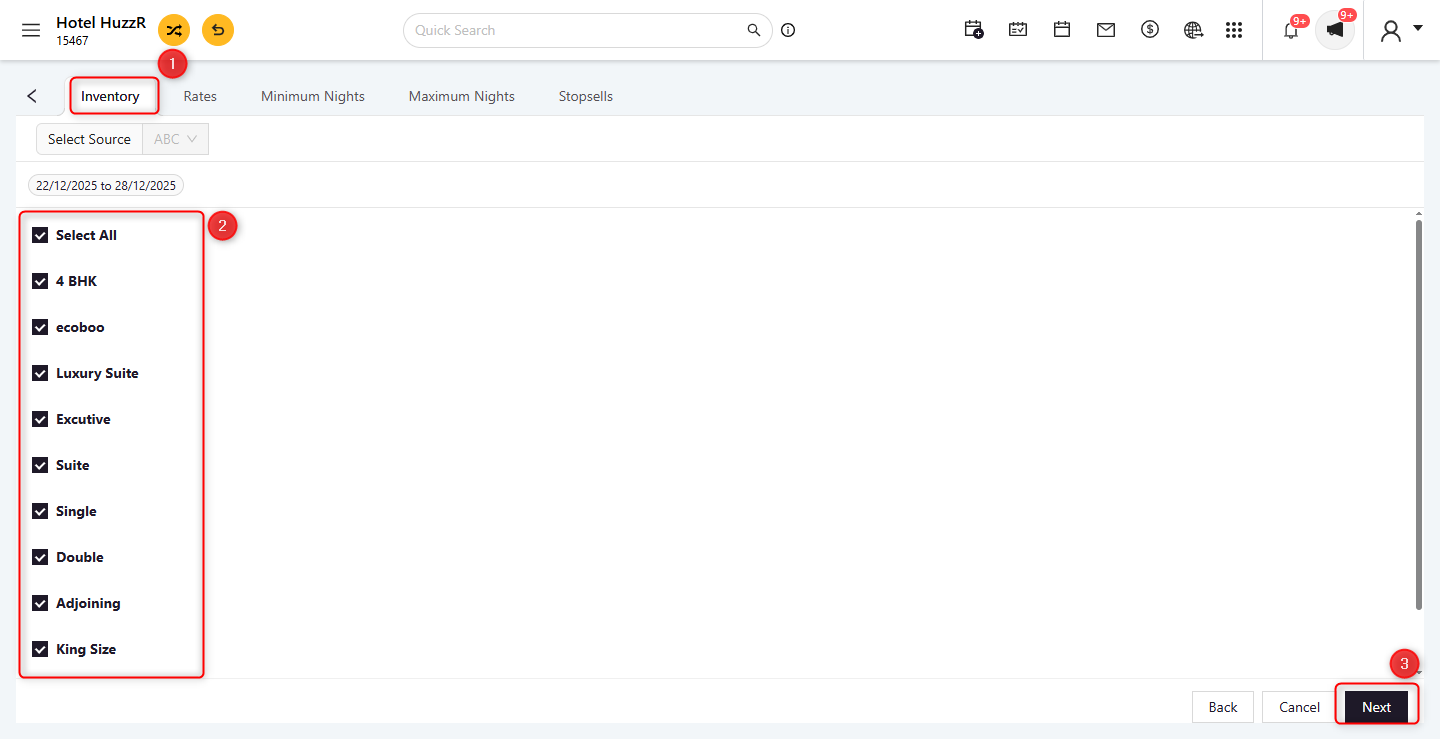Click the Back button
Viewport: 1440px width, 739px height.
pos(1223,707)
